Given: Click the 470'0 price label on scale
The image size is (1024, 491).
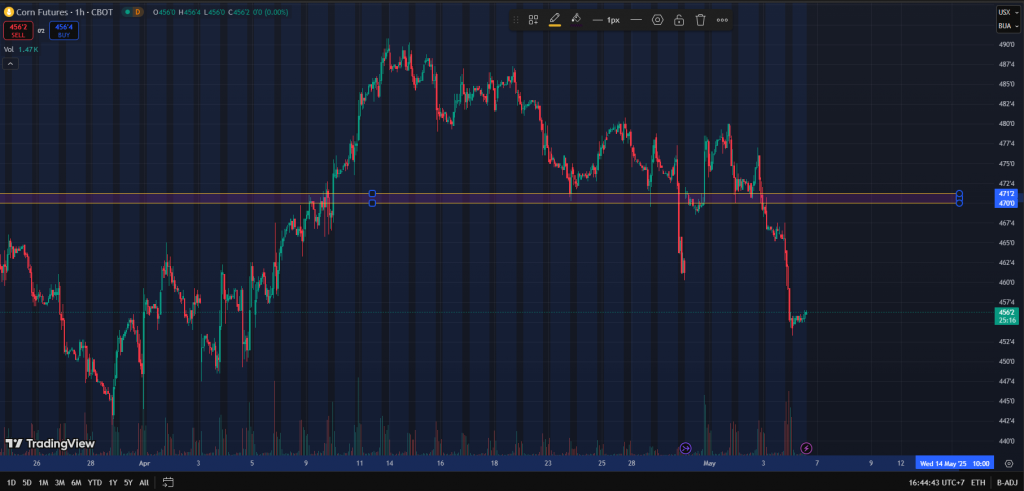Looking at the screenshot, I should coord(1004,203).
